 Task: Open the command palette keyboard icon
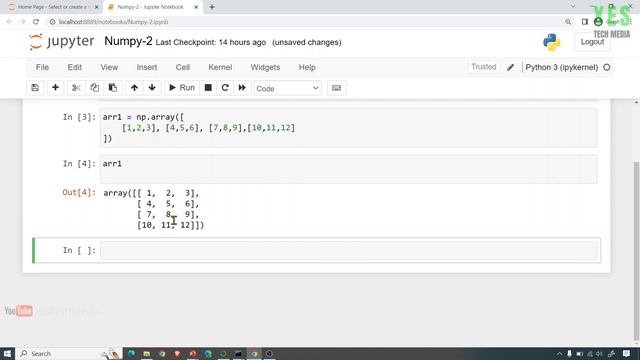pos(336,88)
